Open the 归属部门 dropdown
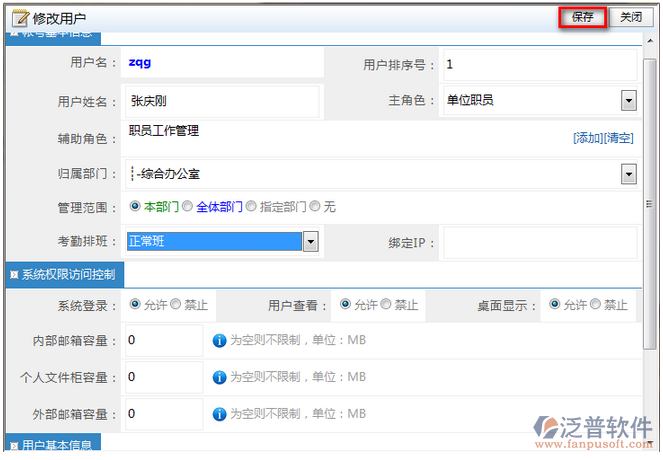Screen dimensions: 663x460 point(628,174)
